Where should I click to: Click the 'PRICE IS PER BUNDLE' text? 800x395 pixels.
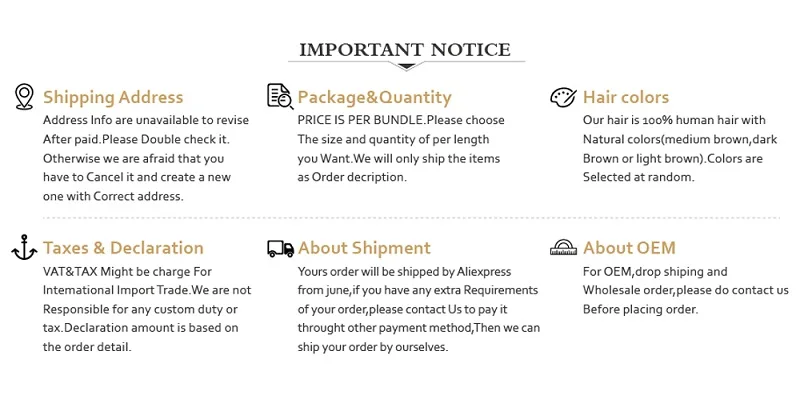(x=361, y=120)
